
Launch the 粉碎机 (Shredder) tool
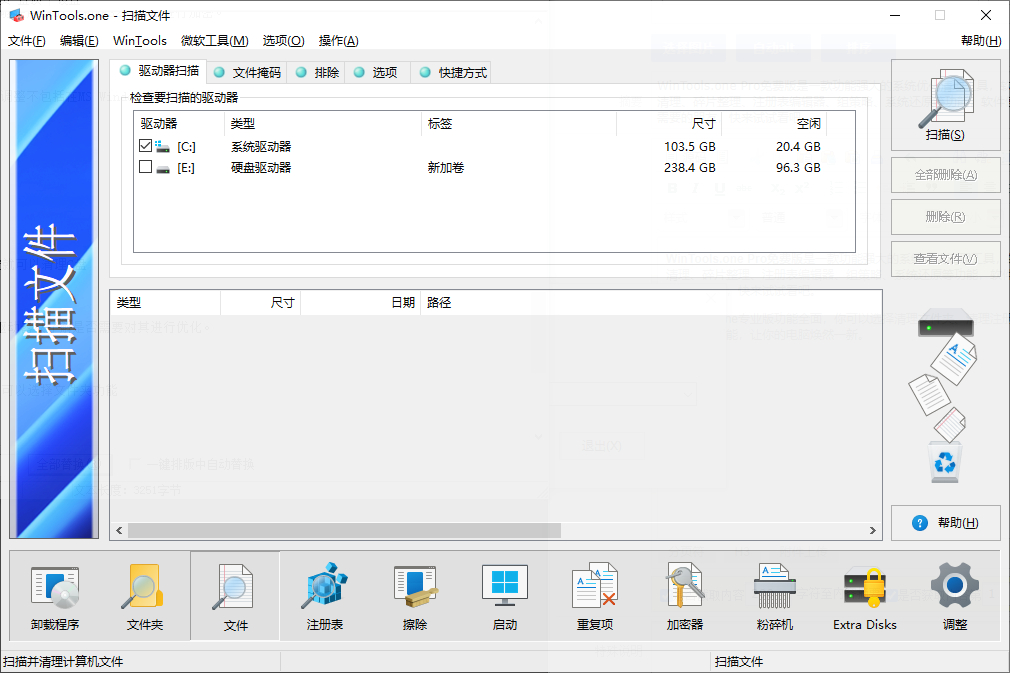(774, 596)
